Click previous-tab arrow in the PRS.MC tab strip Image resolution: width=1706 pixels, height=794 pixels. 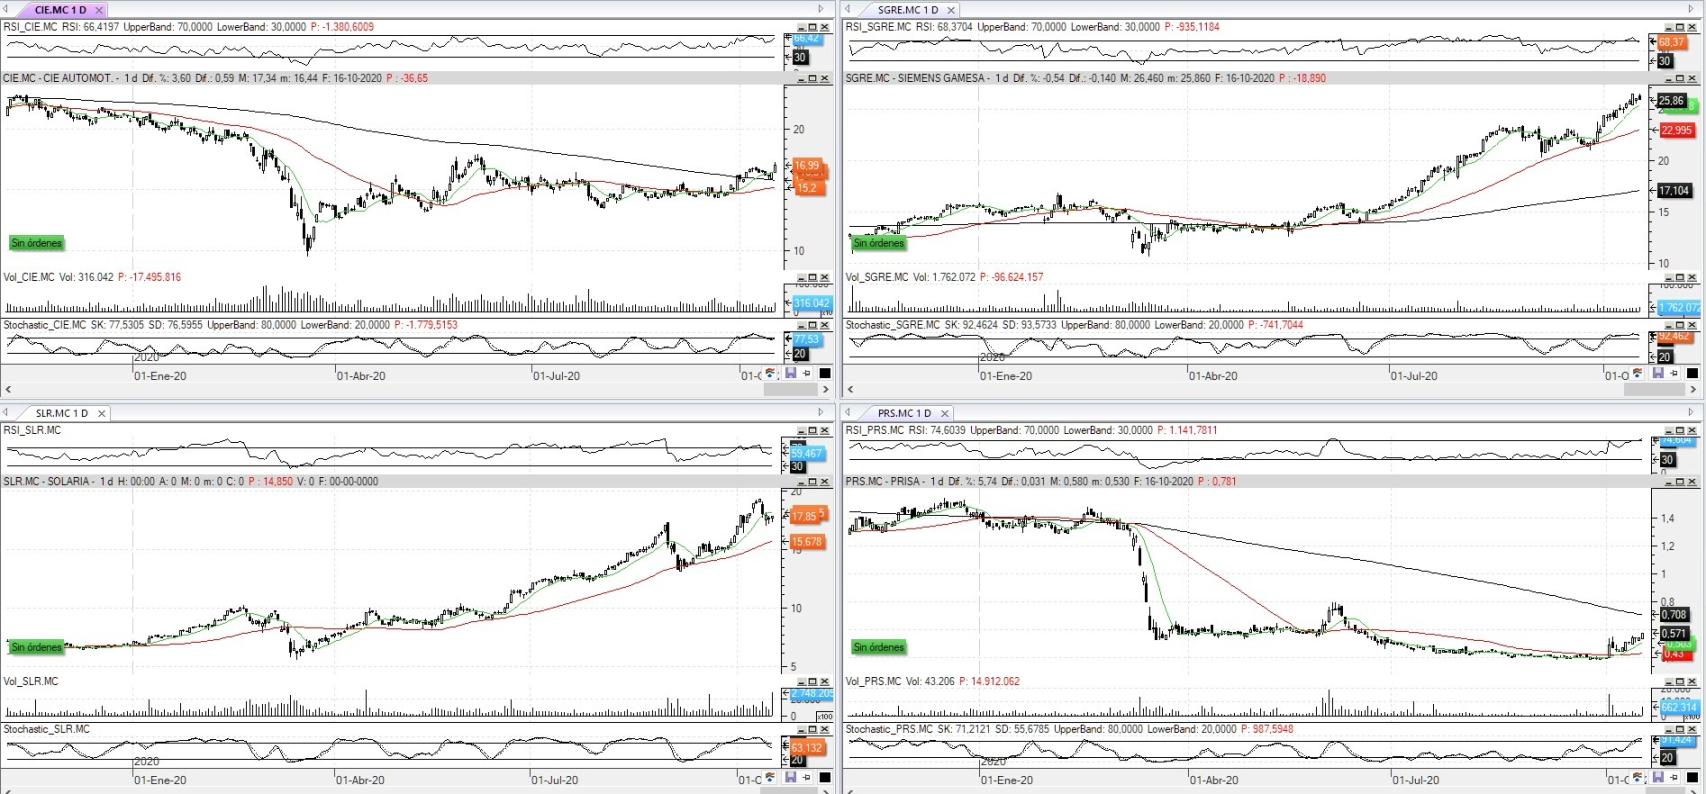tap(848, 412)
